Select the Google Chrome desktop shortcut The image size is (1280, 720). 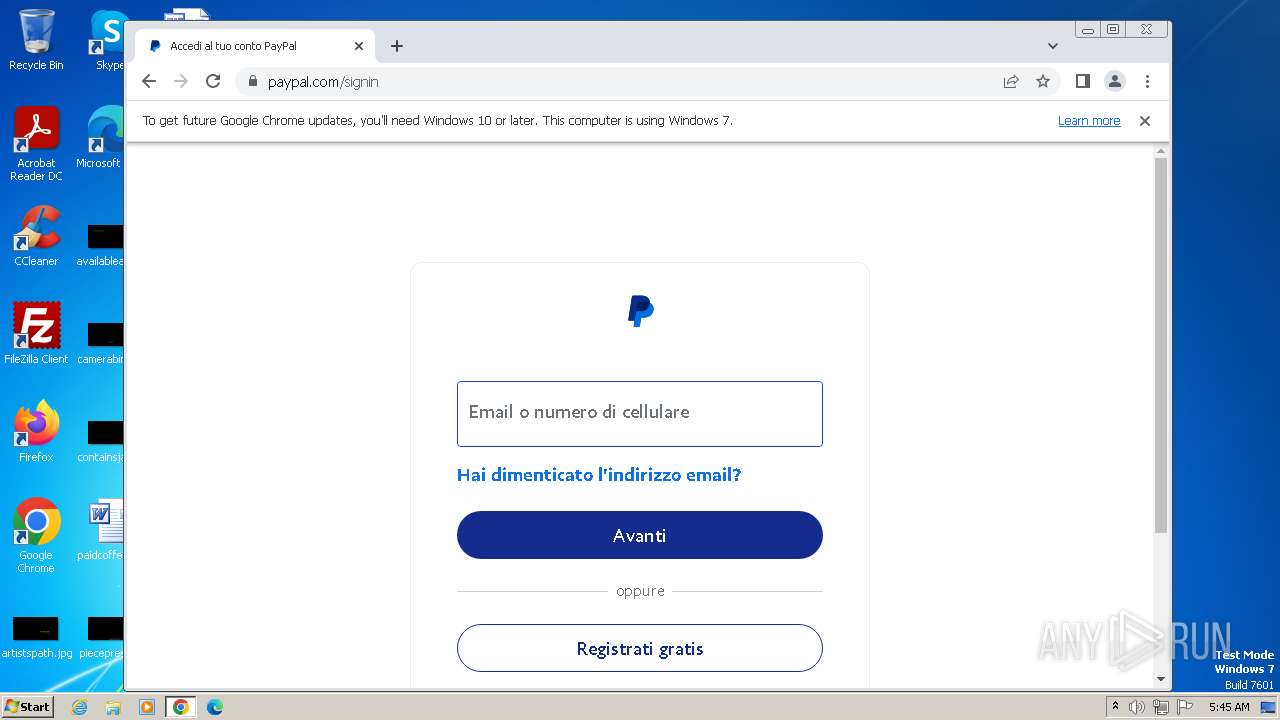[x=36, y=535]
